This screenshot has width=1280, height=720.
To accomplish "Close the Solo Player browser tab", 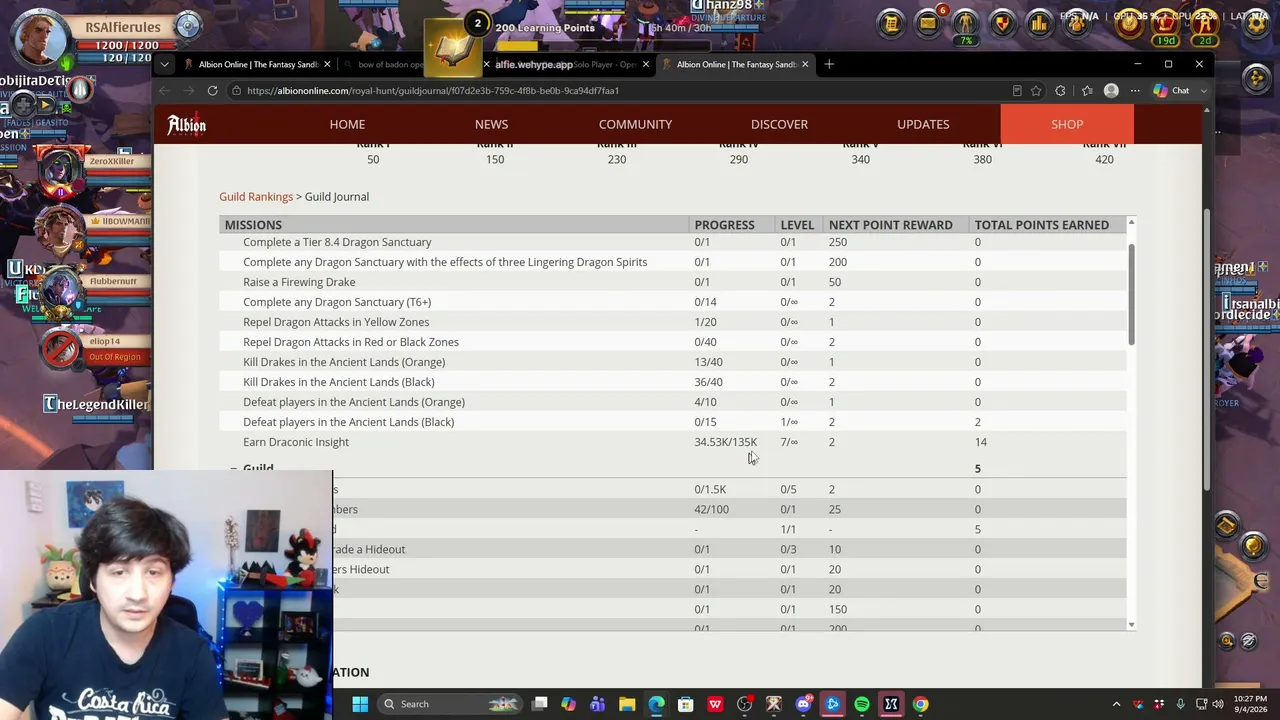I will click(x=646, y=64).
